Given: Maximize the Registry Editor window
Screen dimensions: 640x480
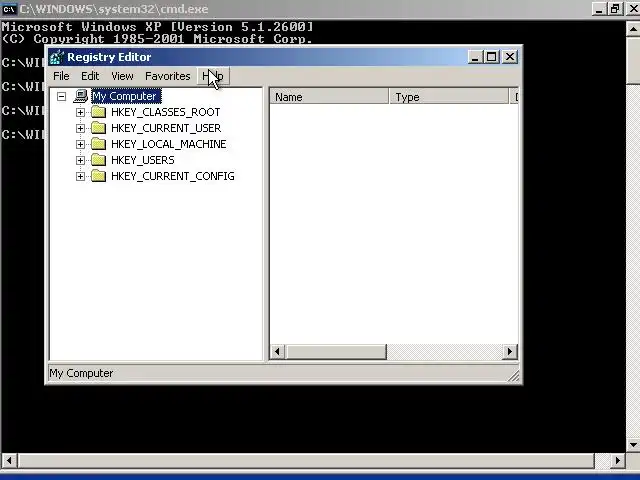Looking at the screenshot, I should [x=491, y=57].
